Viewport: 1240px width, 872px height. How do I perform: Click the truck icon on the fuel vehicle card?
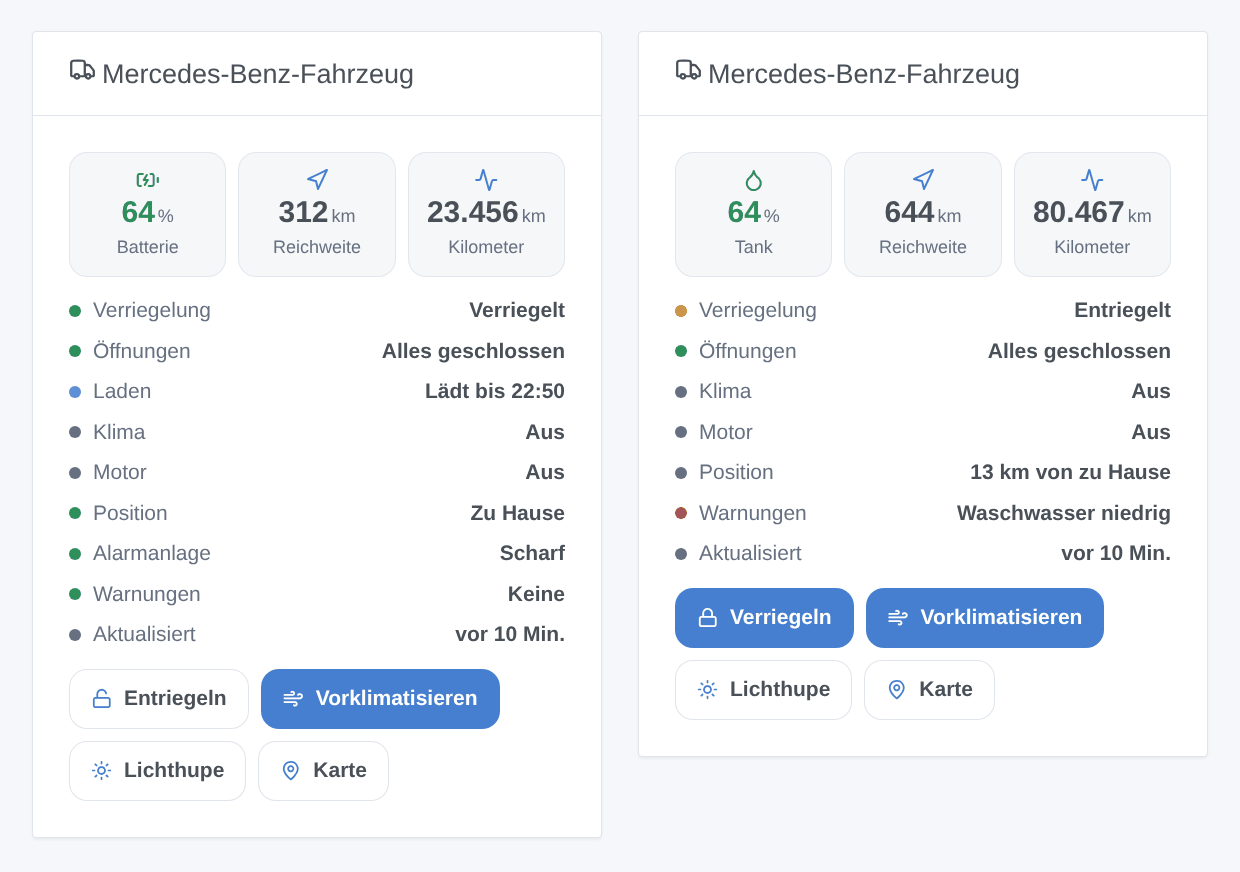(688, 69)
